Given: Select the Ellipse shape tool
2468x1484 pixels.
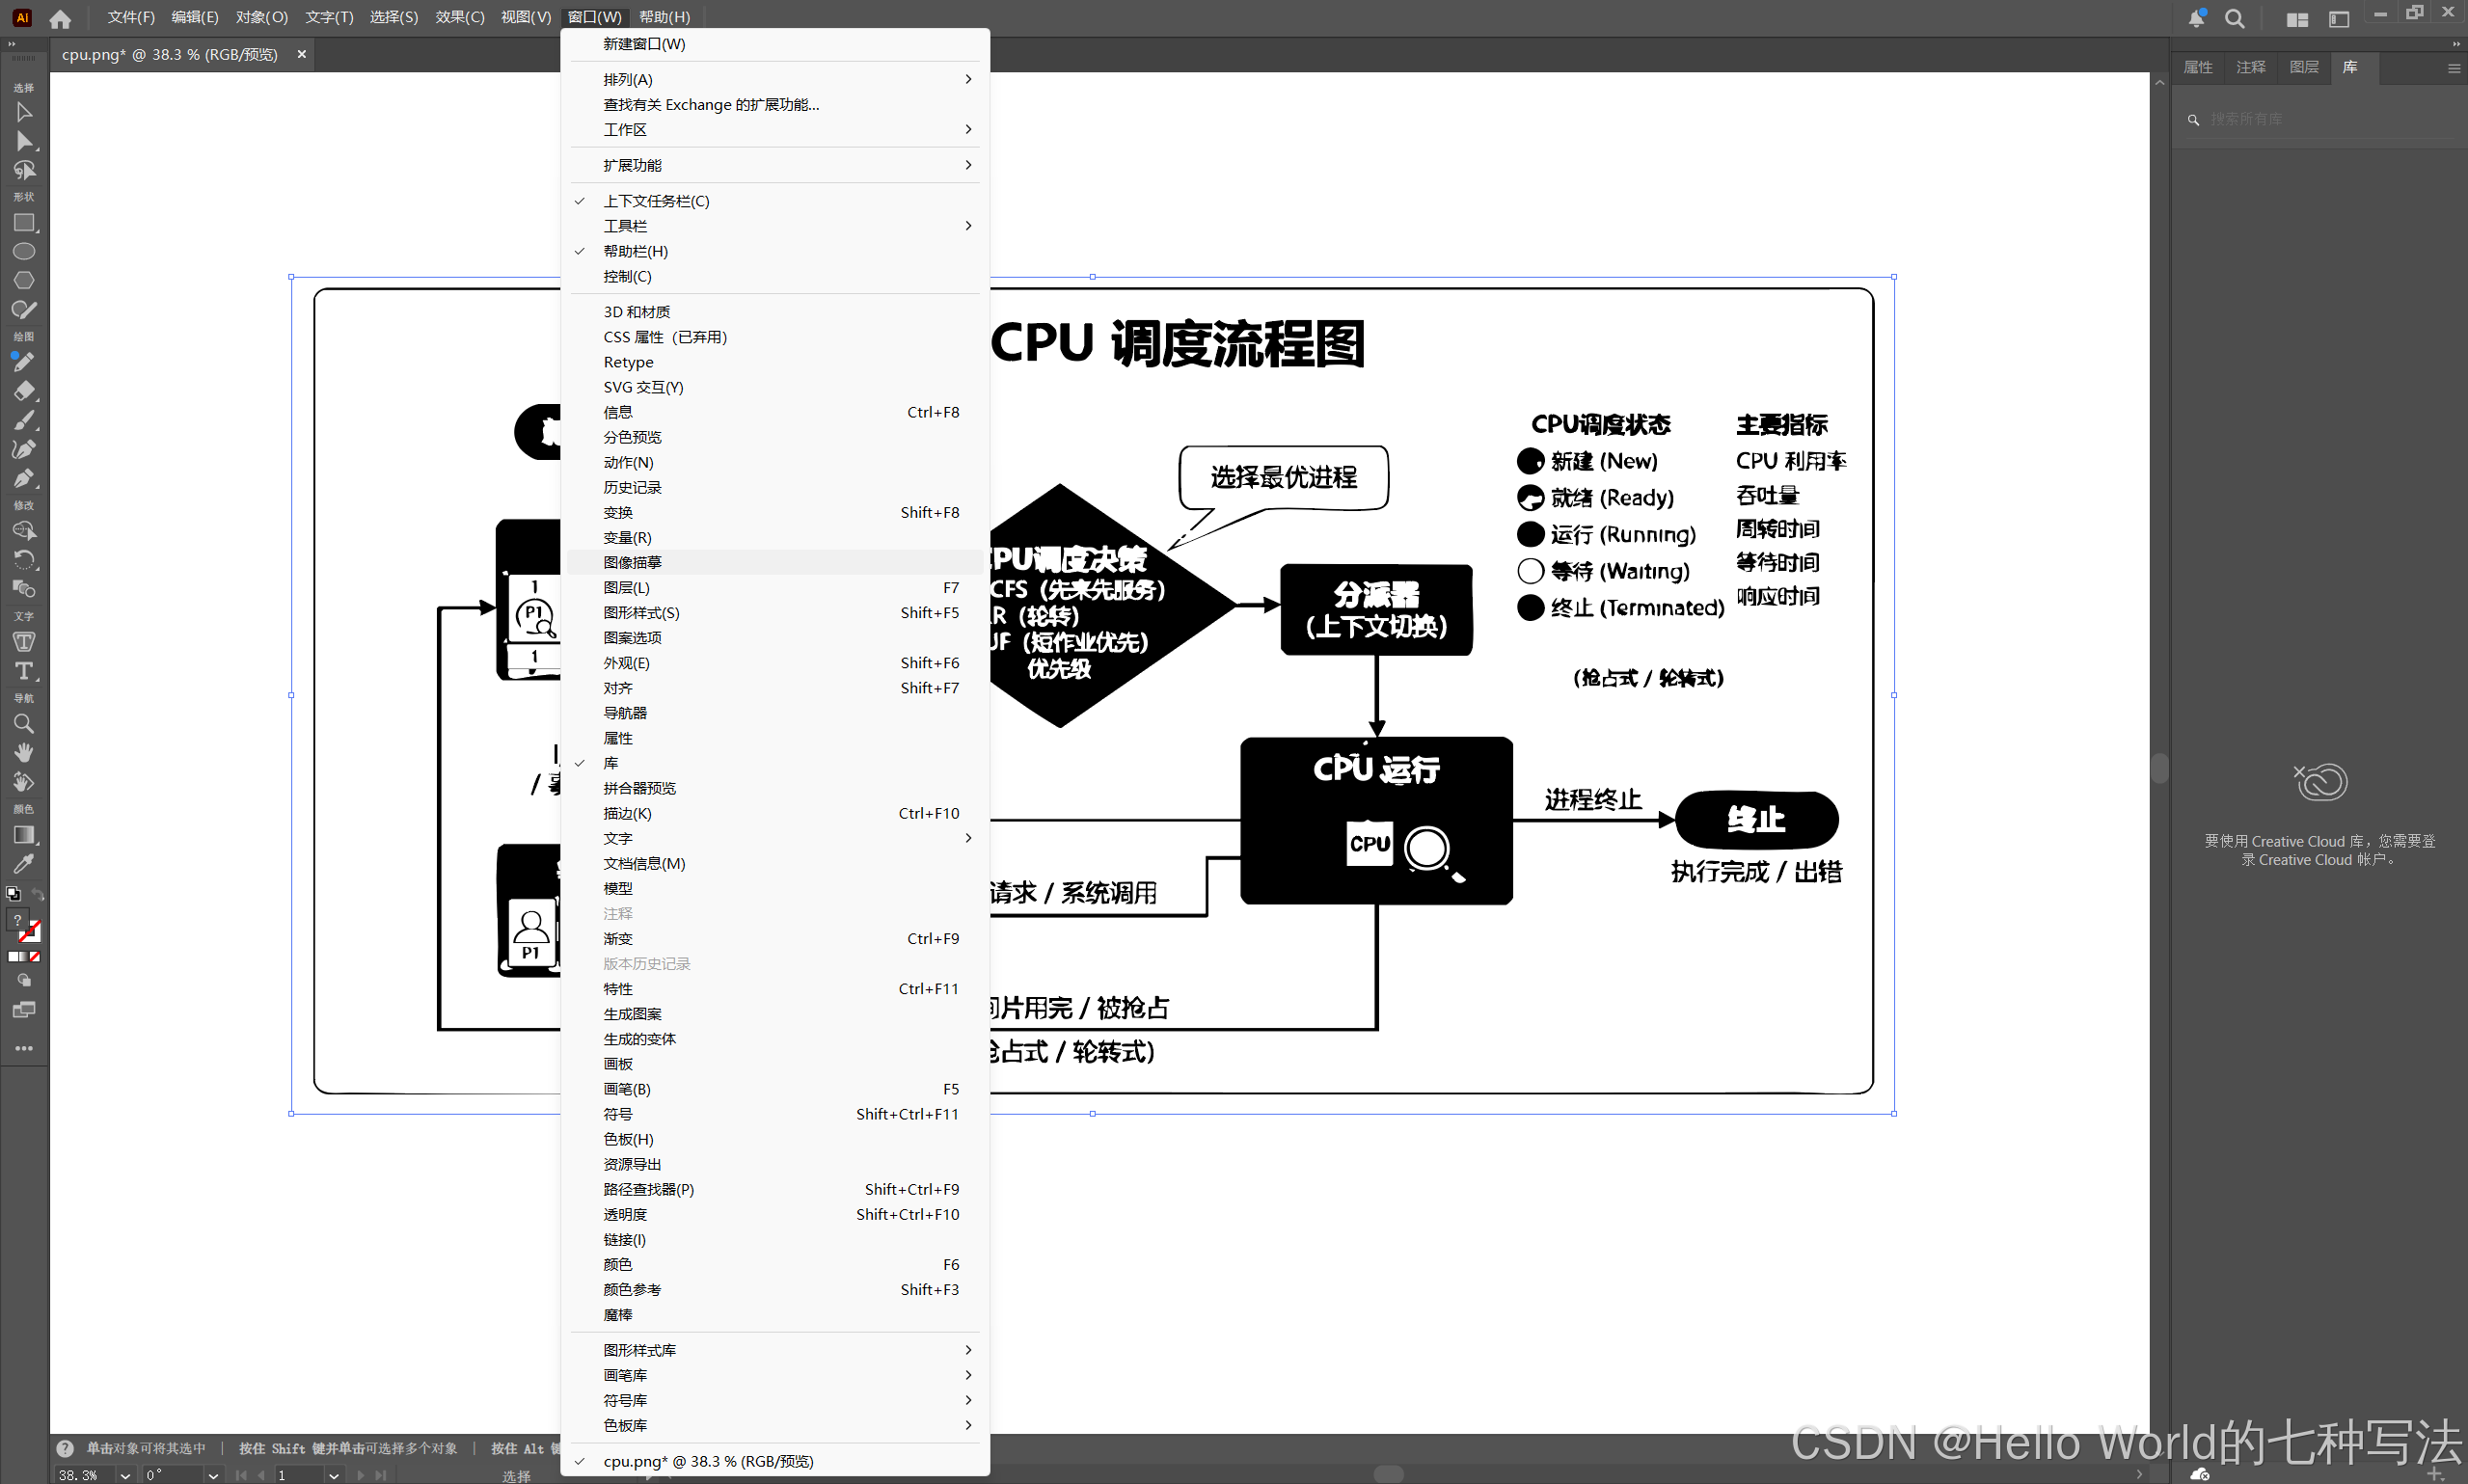Looking at the screenshot, I should 24,251.
